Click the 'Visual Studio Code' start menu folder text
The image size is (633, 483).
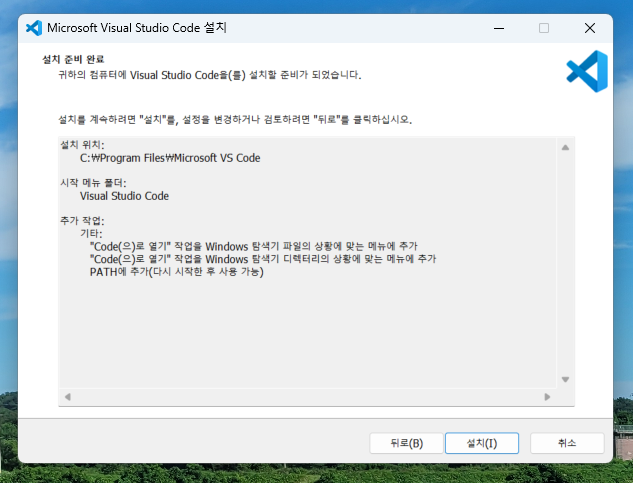pyautogui.click(x=124, y=196)
